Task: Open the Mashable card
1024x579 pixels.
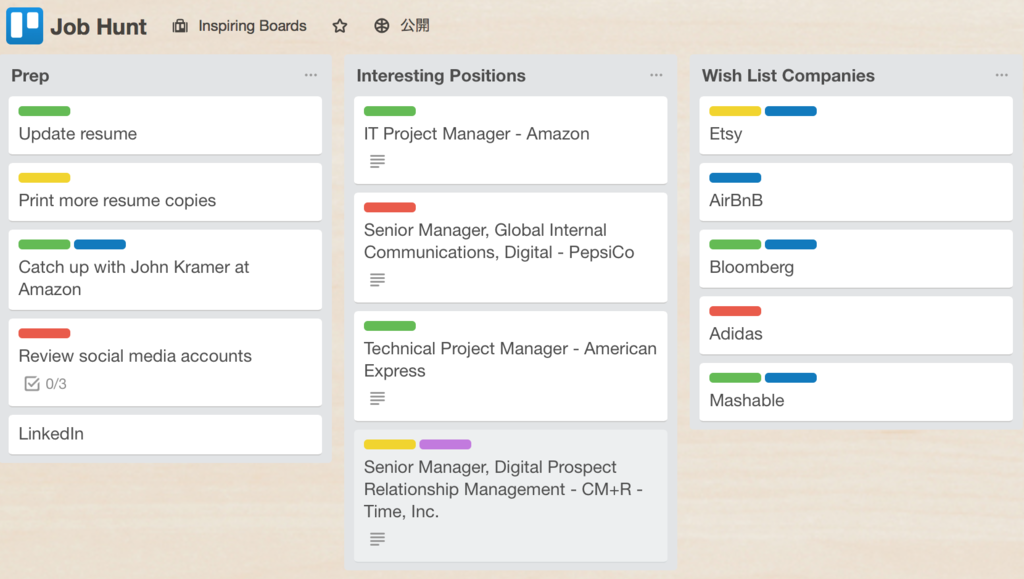Action: click(x=856, y=392)
